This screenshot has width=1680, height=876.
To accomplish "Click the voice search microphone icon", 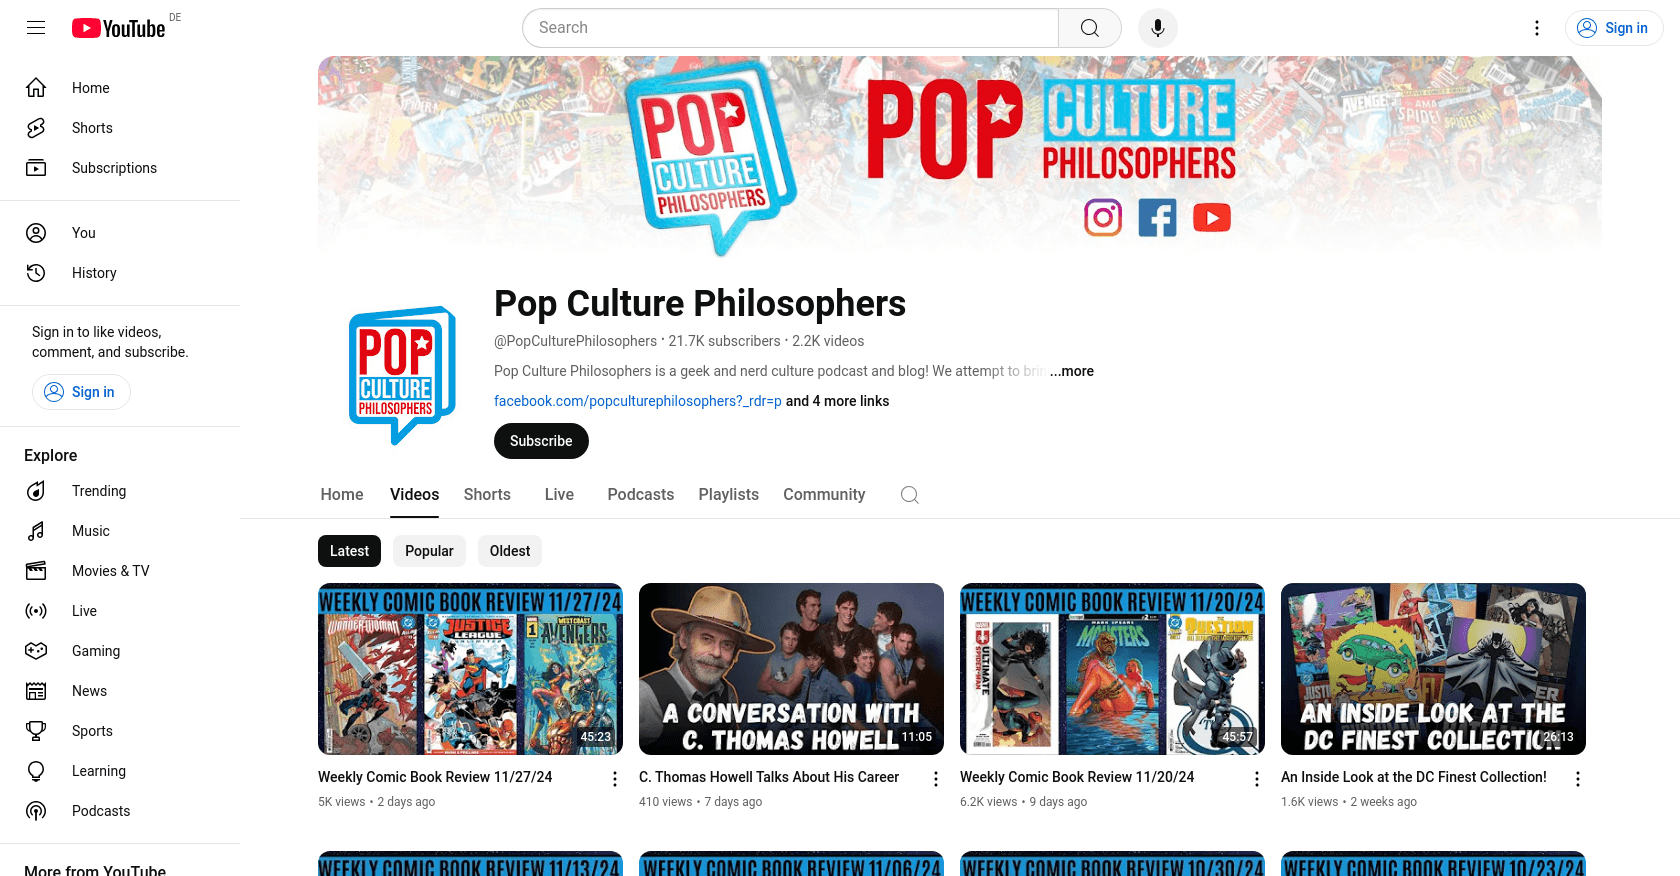I will pos(1157,28).
